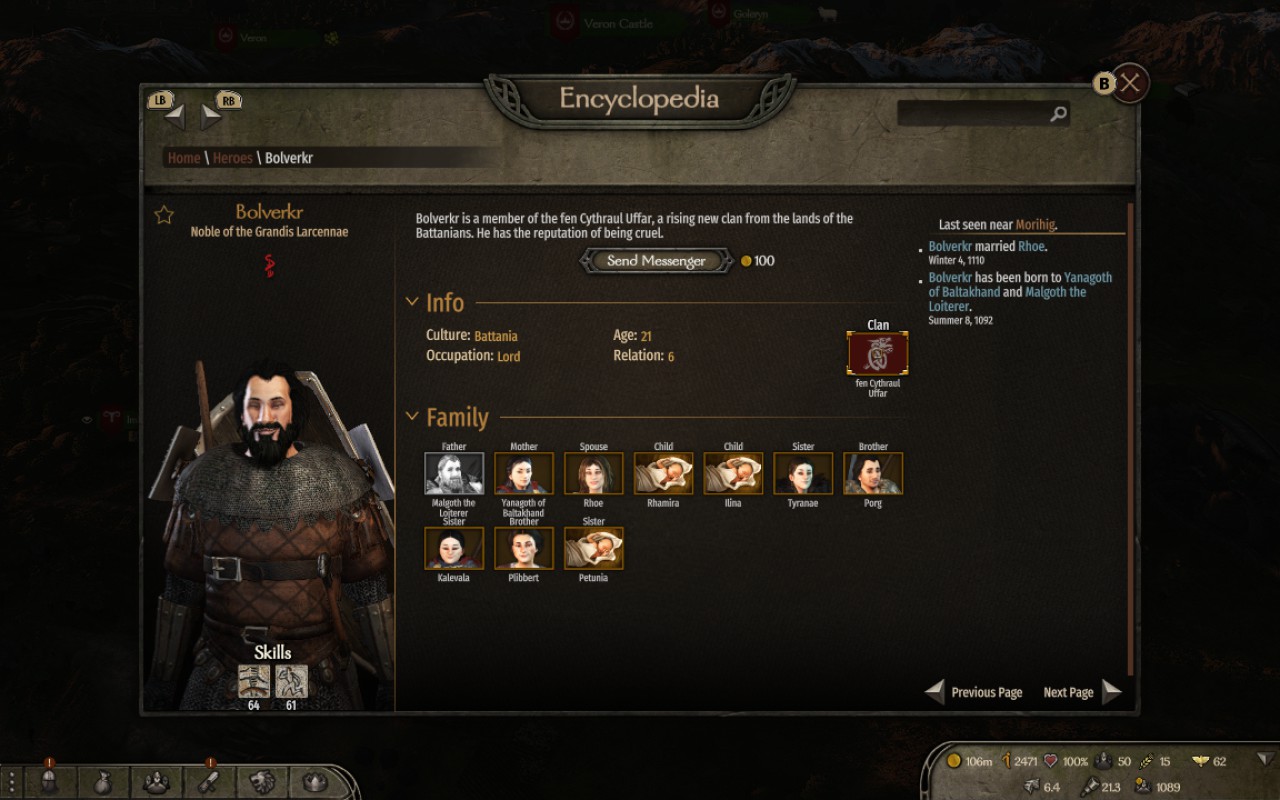The image size is (1280, 800).
Task: Click the first skill icon showing 64
Action: 254,681
